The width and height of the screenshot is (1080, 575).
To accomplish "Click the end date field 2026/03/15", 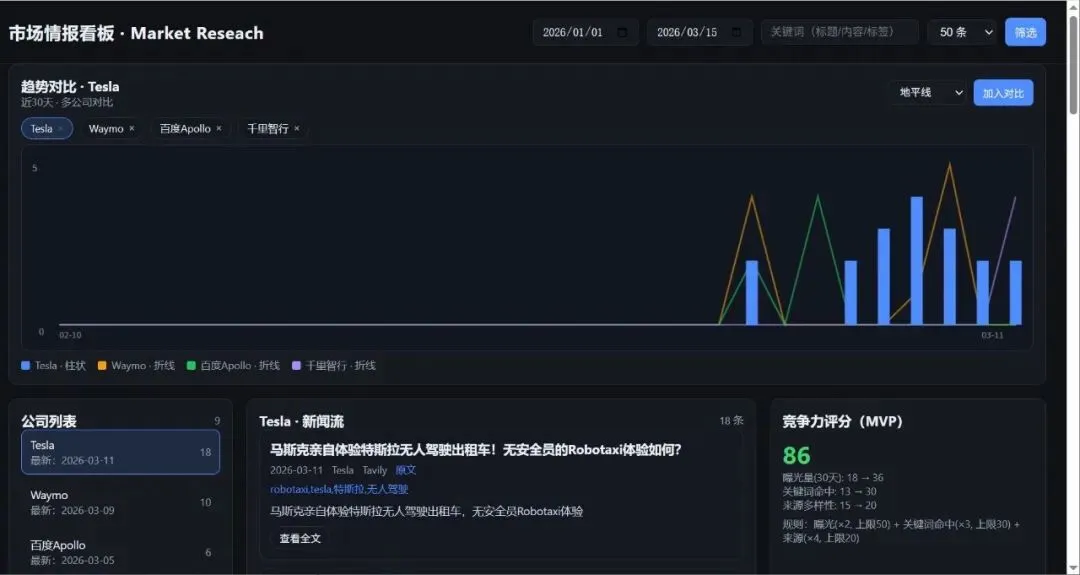I will (x=699, y=32).
